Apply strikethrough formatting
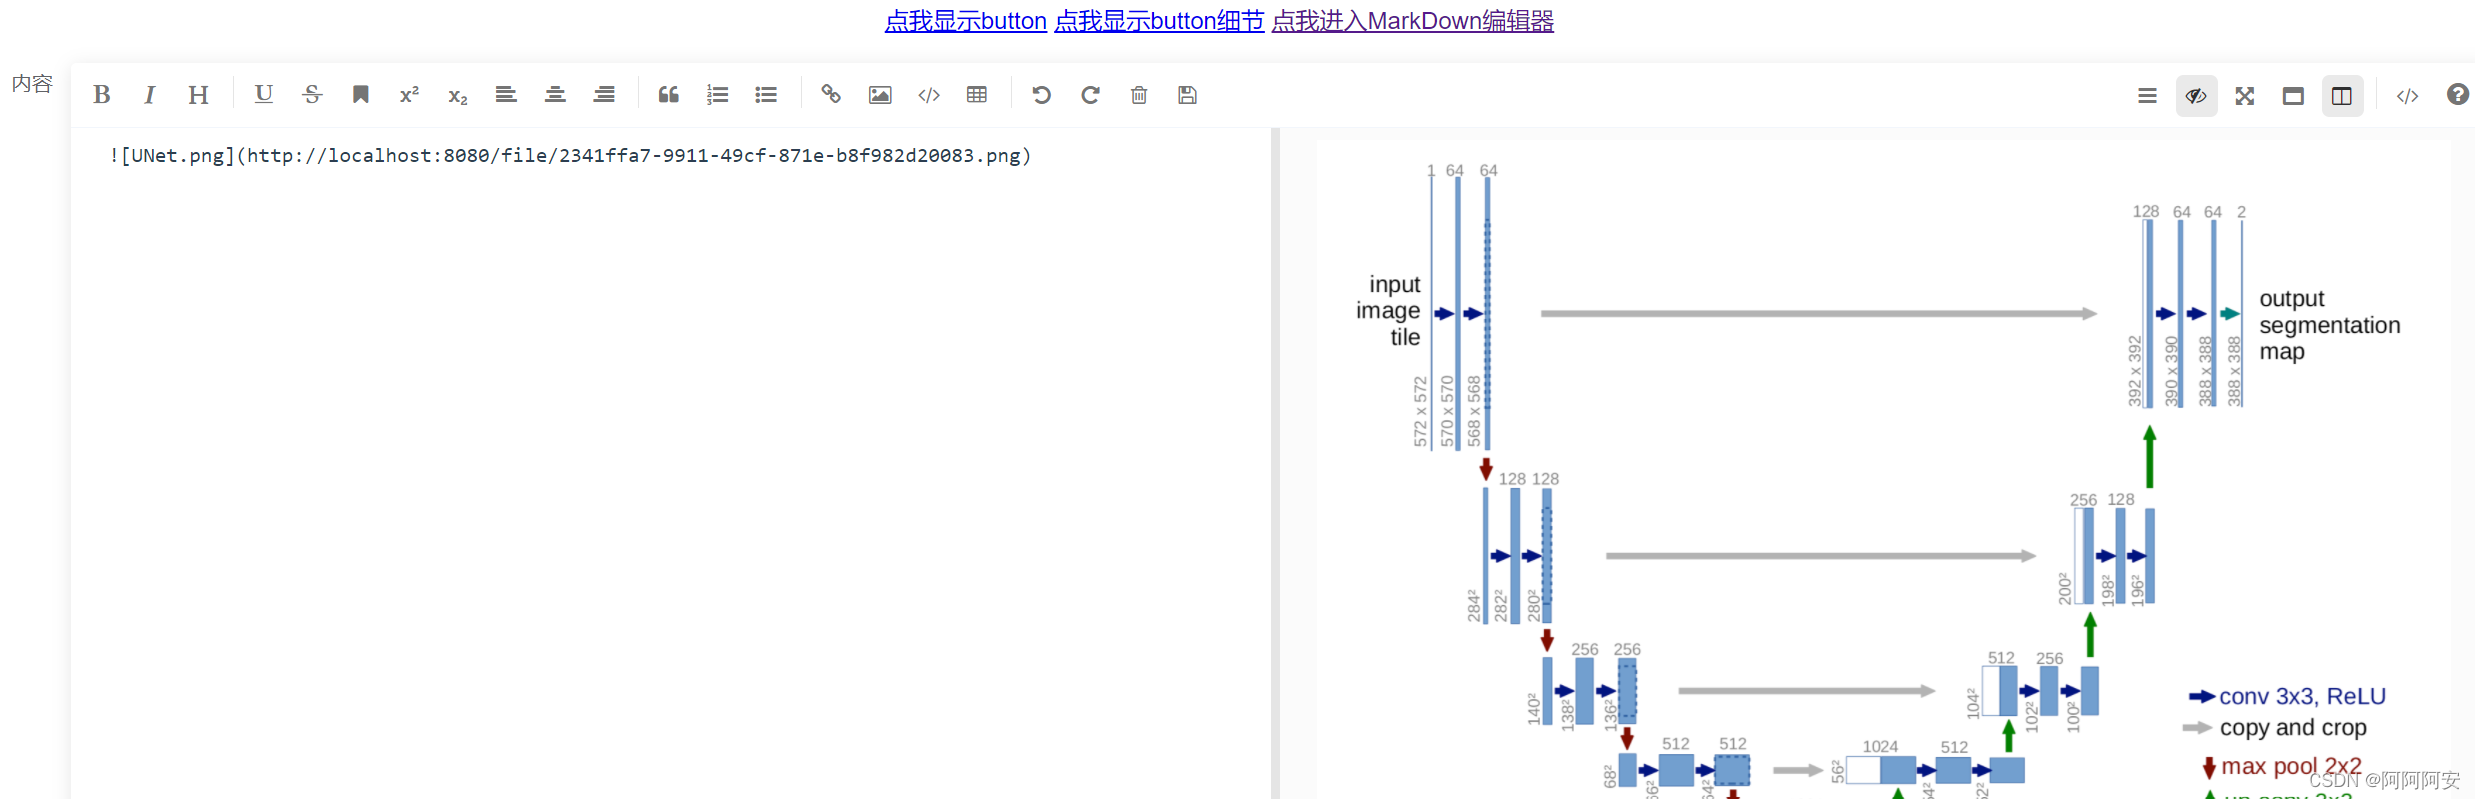 [312, 94]
